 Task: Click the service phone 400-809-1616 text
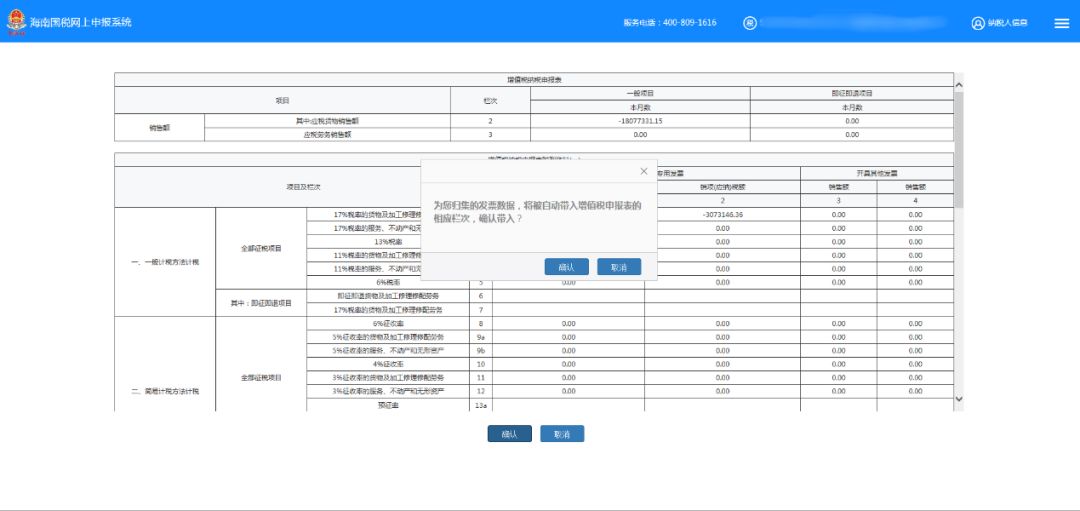click(x=669, y=23)
